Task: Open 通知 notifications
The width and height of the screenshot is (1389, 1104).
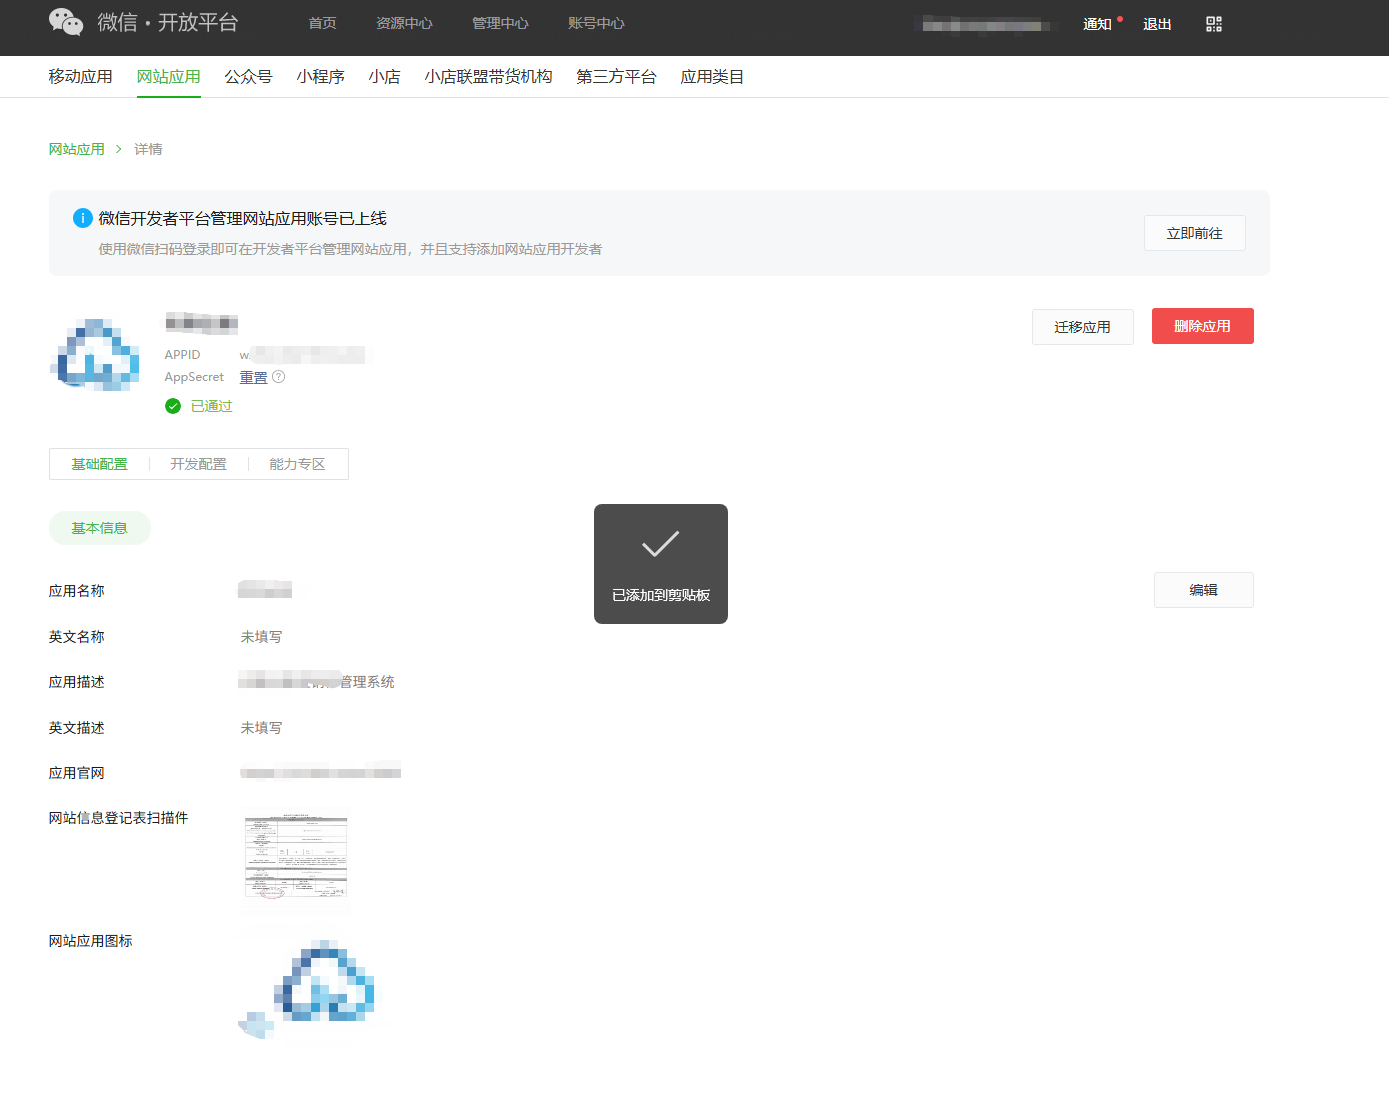Action: point(1098,24)
